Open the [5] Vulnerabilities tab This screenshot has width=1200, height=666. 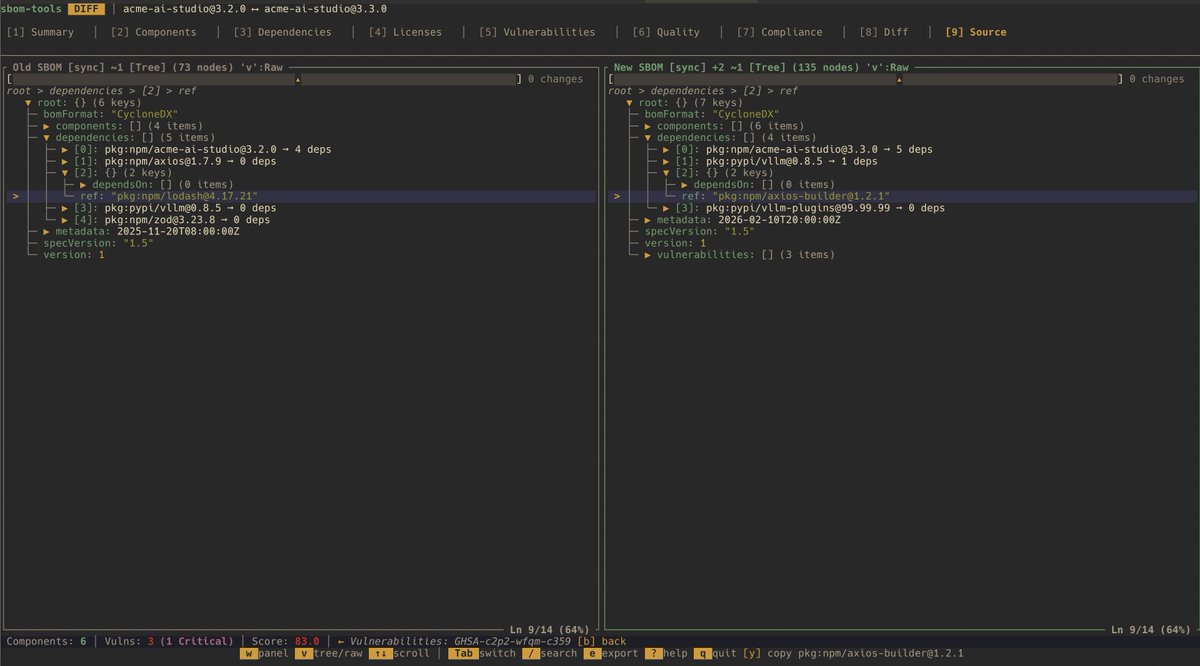click(x=537, y=32)
